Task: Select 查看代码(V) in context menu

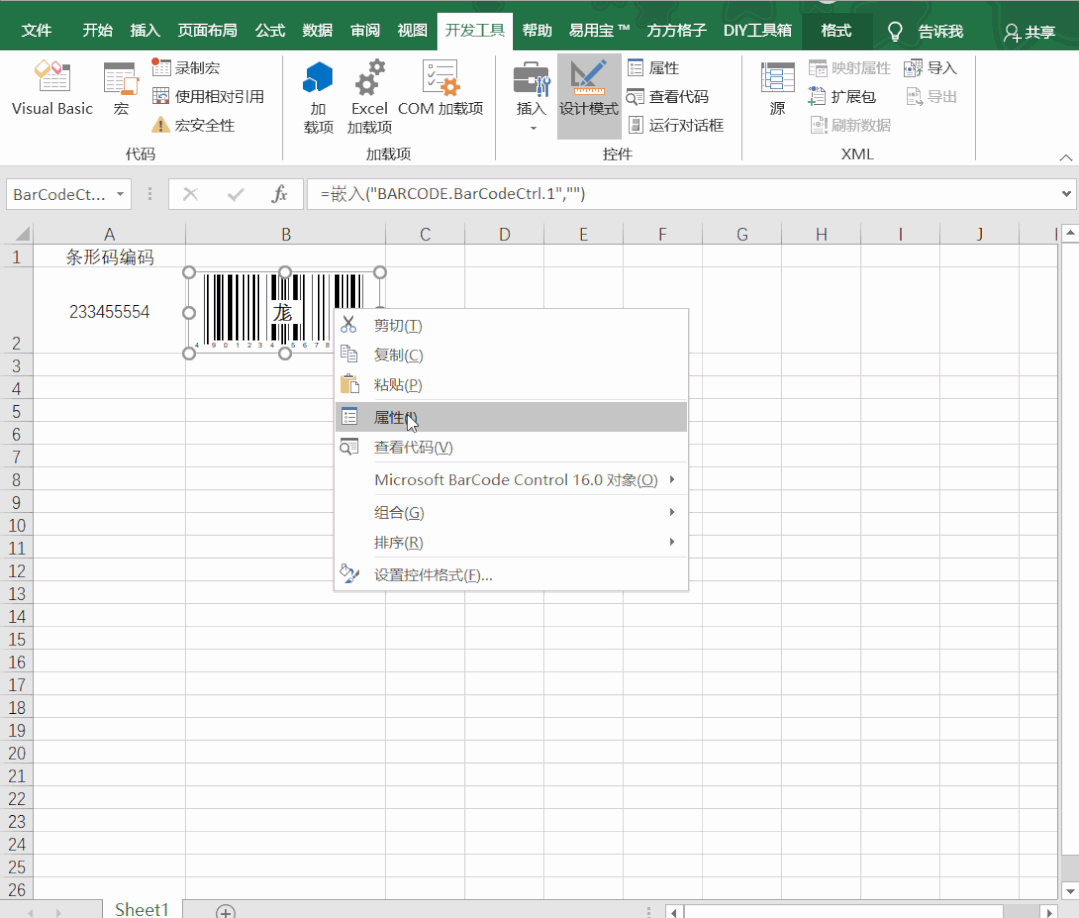Action: 511,447
